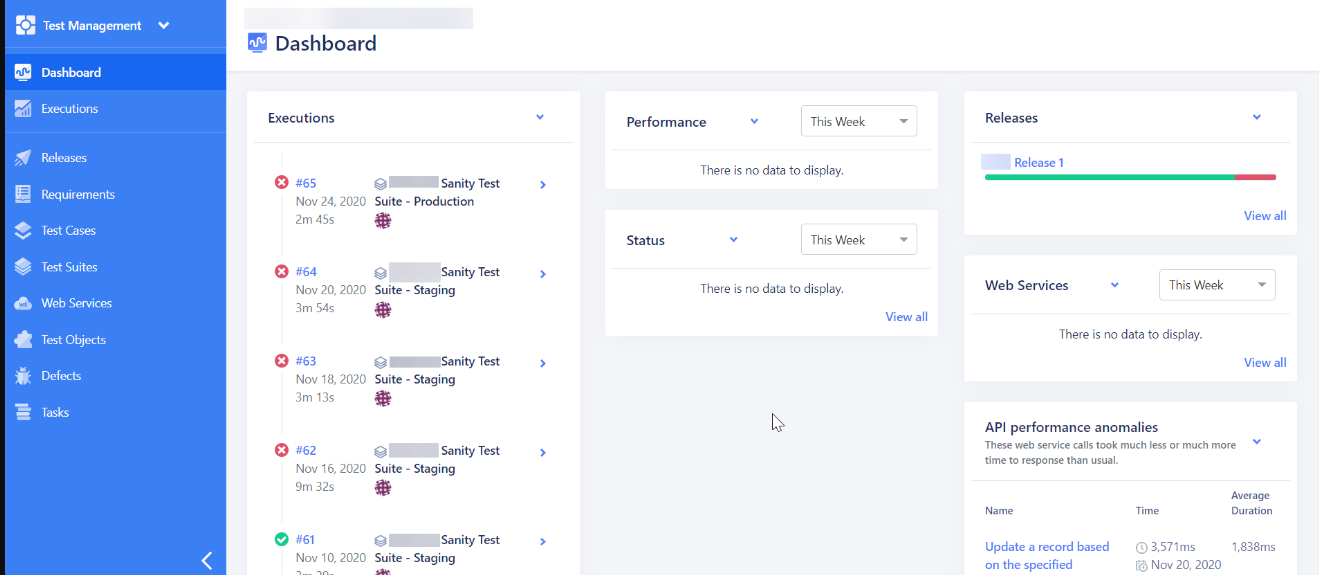
Task: Click the Web Services cloud icon
Action: click(23, 303)
